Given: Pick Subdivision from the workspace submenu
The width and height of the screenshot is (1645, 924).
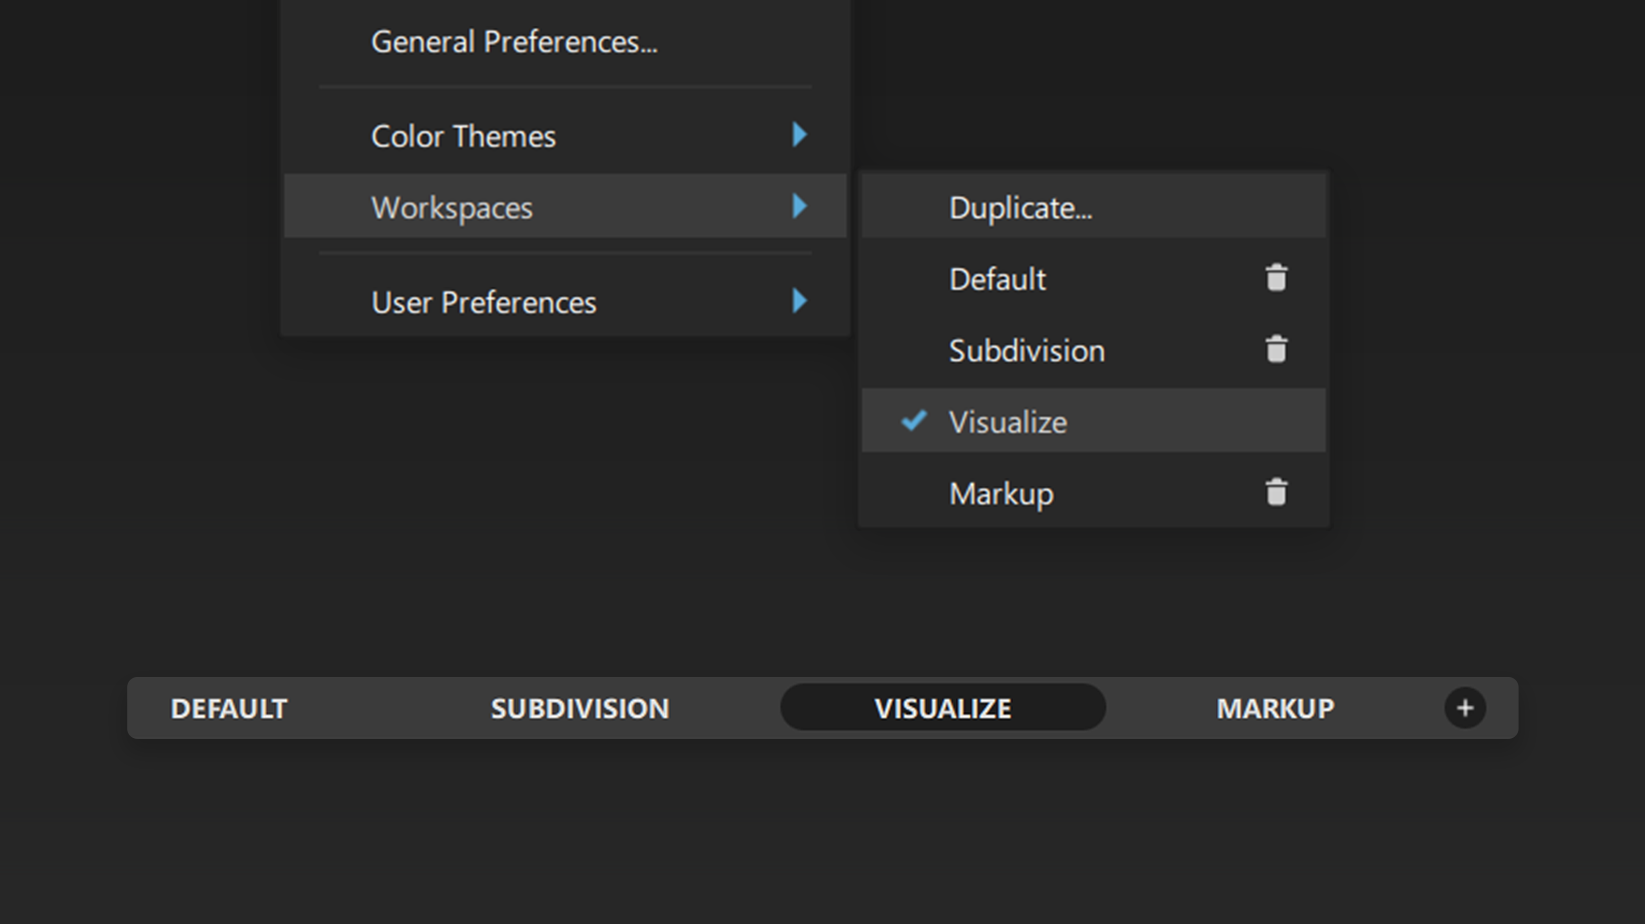Looking at the screenshot, I should (x=1026, y=351).
